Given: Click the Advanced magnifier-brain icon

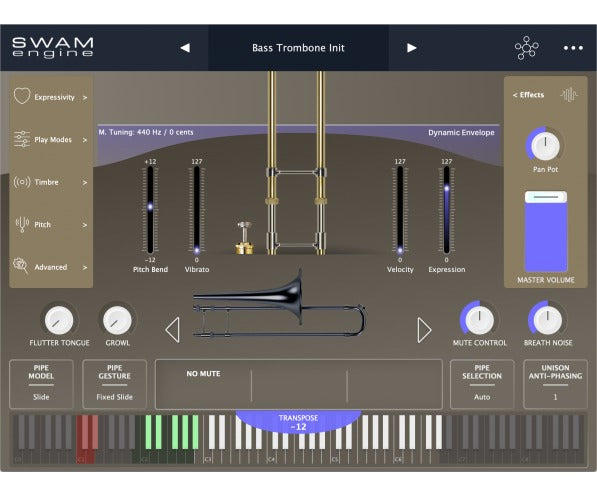Looking at the screenshot, I should 21,266.
